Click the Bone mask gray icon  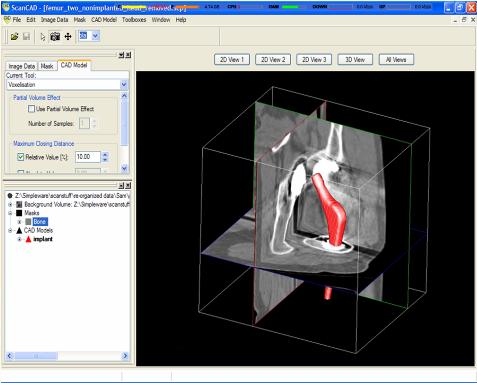28,222
